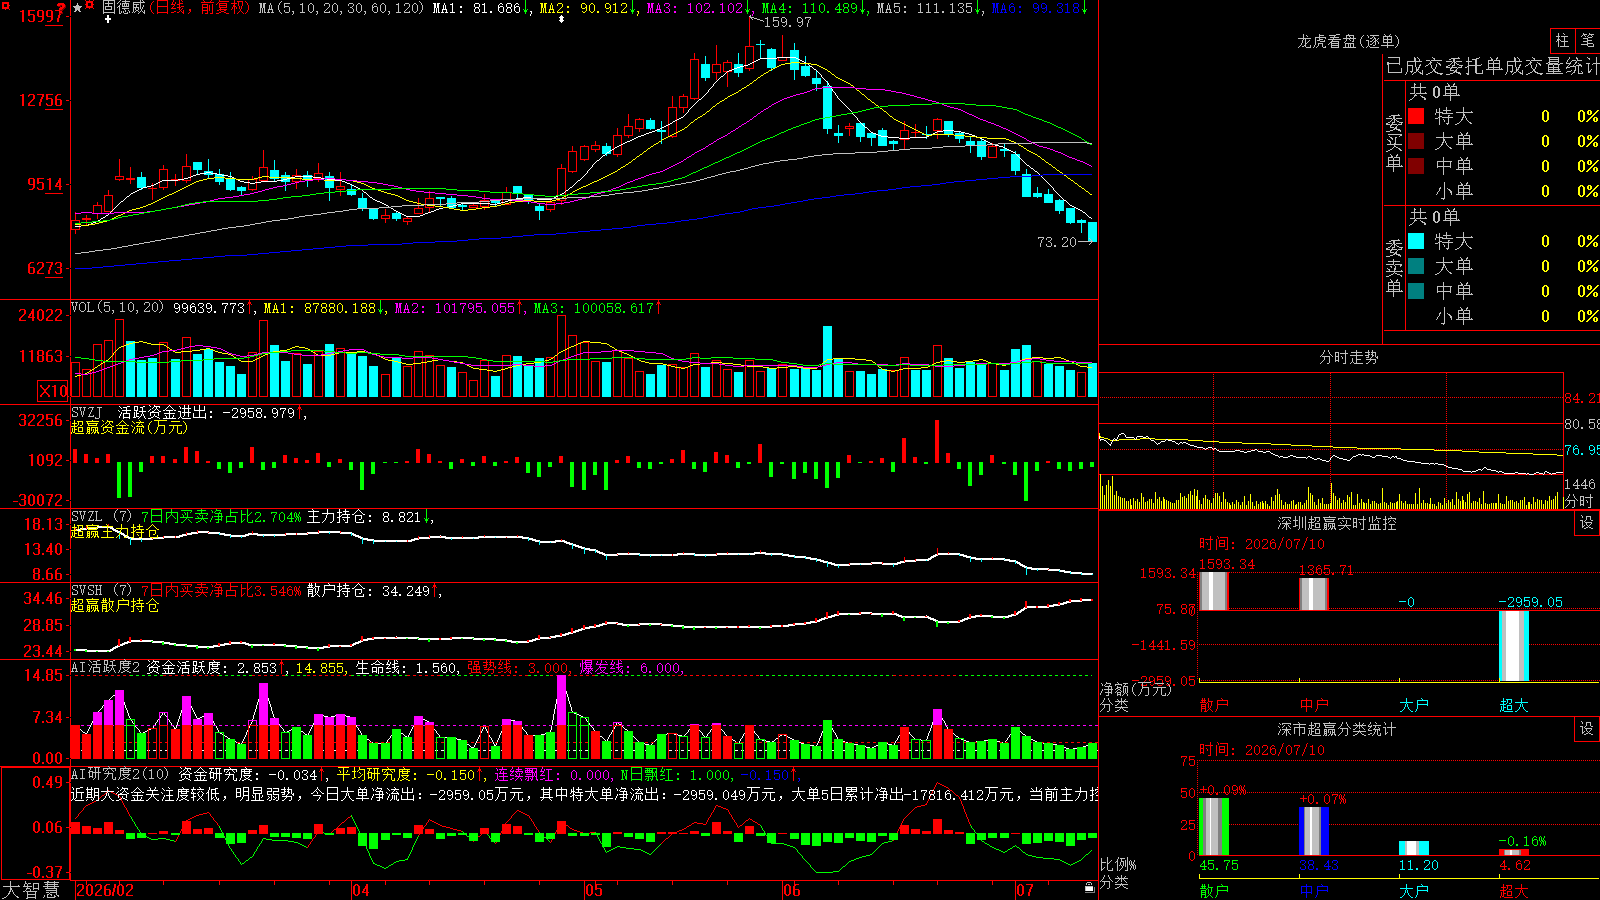Click the white plus marker under the star

(x=108, y=19)
